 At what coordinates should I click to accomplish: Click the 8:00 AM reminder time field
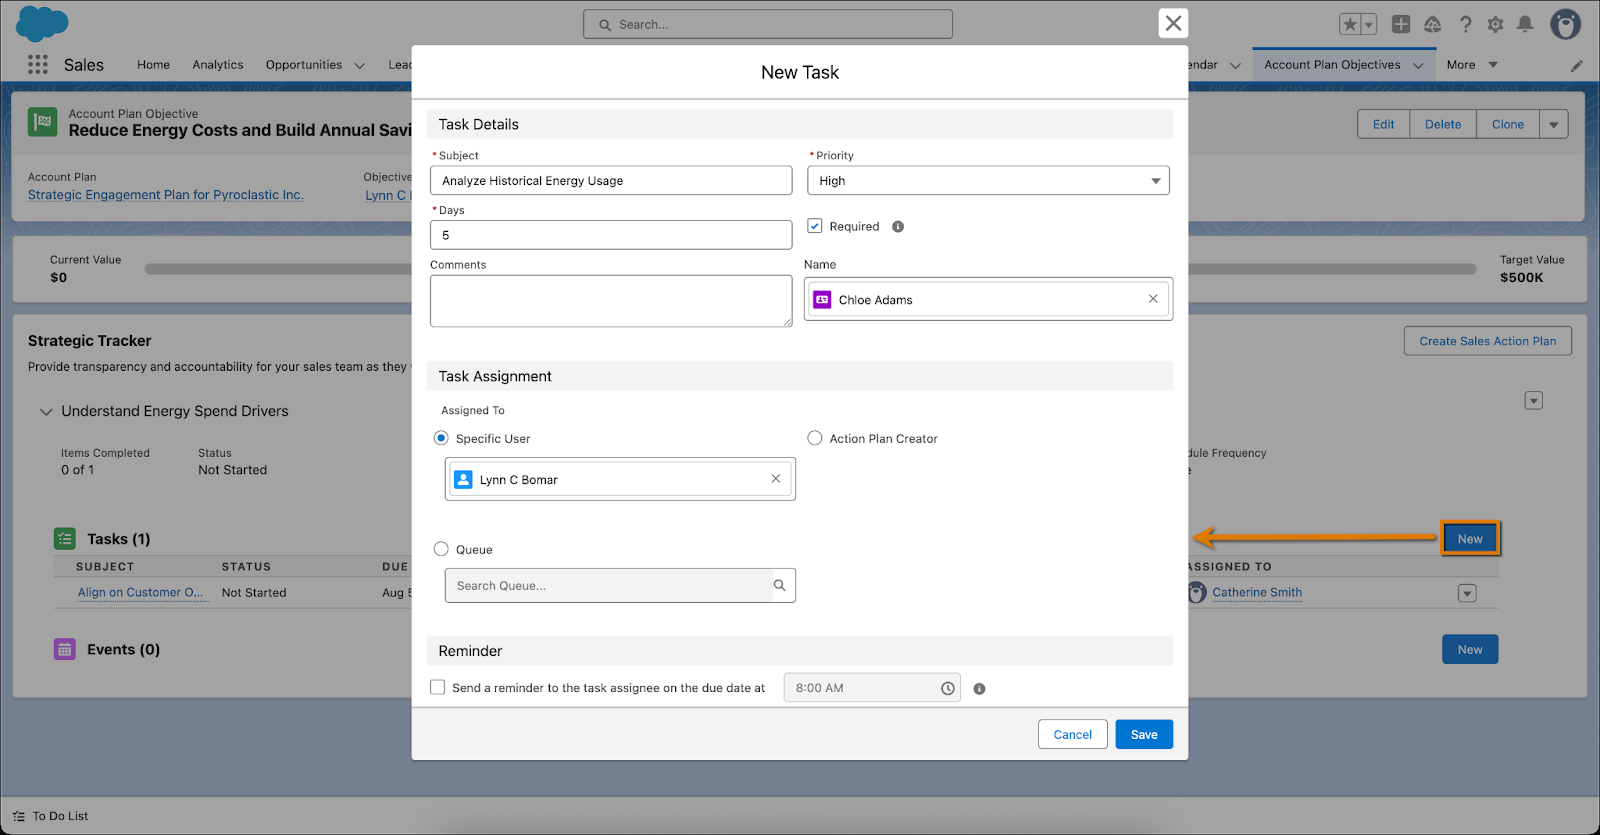click(872, 688)
